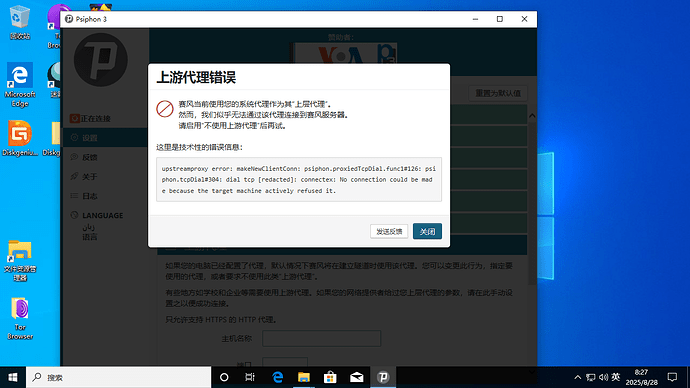Open Mail from the taskbar
690x388 pixels.
356,377
